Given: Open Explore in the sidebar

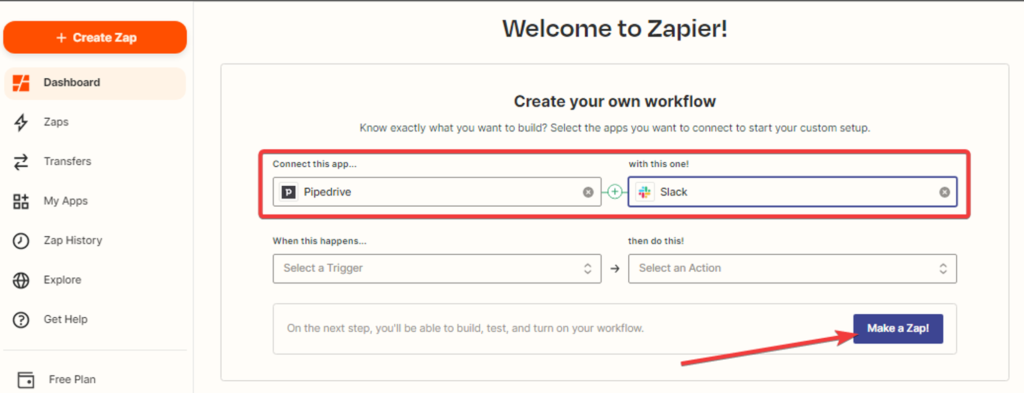Looking at the screenshot, I should (x=62, y=280).
